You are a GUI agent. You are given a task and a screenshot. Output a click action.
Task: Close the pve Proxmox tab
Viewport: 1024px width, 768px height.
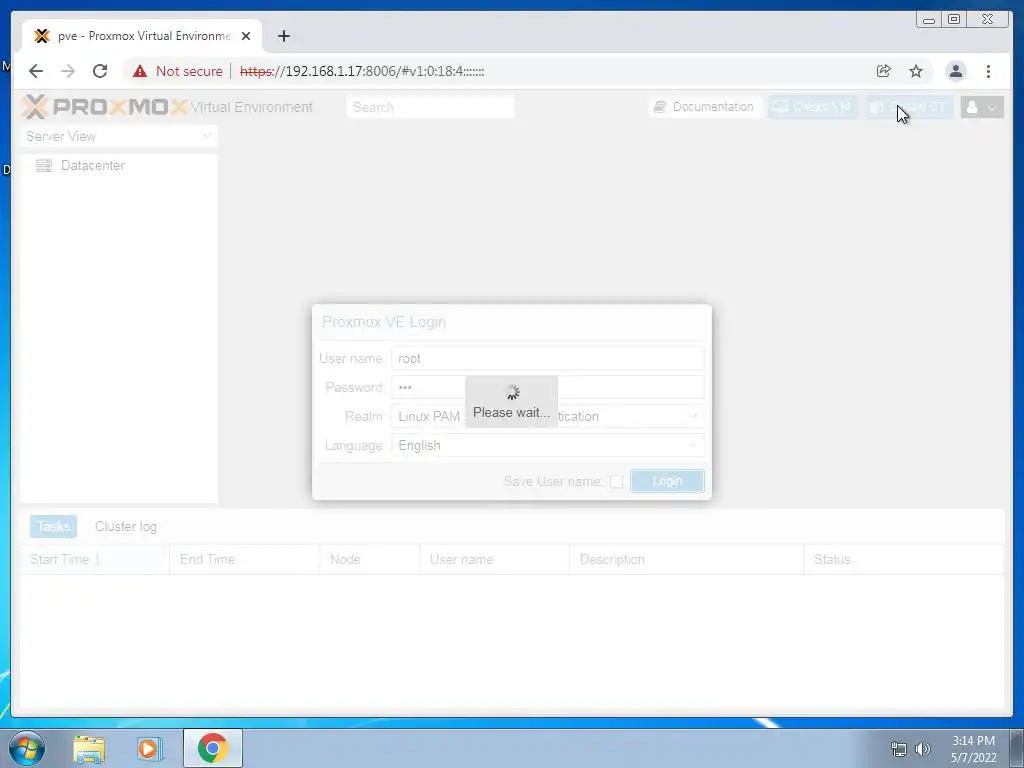246,36
